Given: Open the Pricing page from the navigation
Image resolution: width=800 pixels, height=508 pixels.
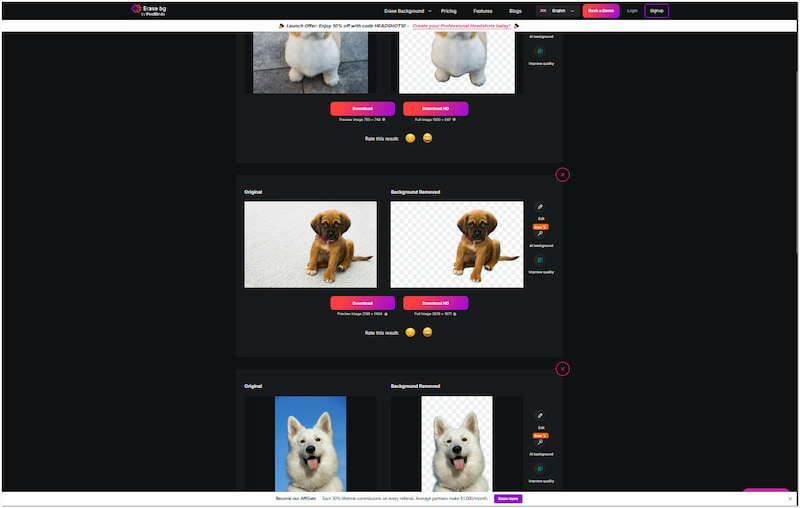Looking at the screenshot, I should 449,10.
